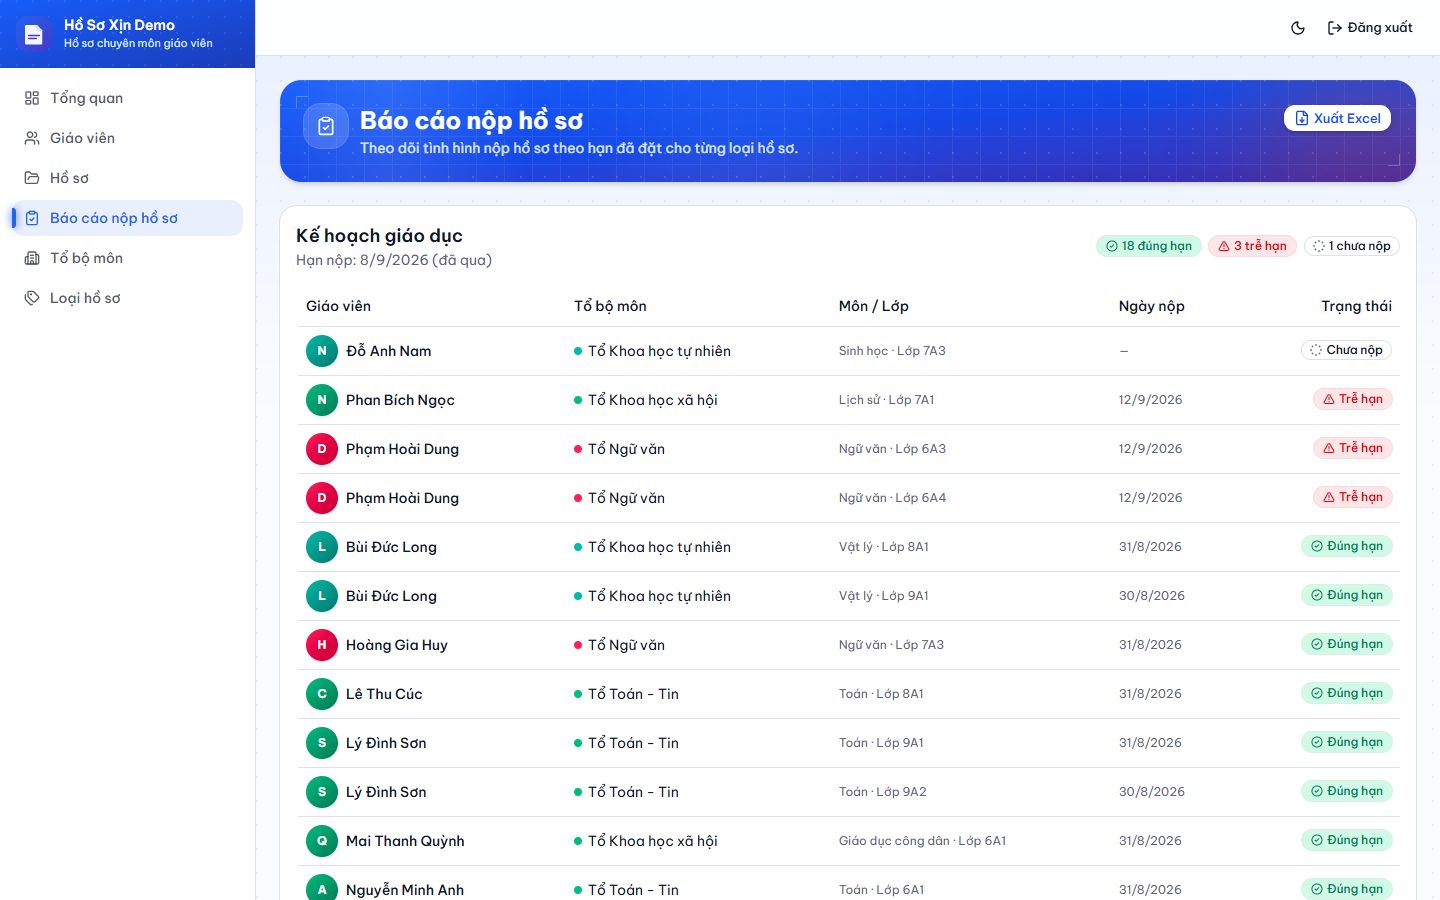Click Giáo dục công dân · Lớp 6A1 cell
The height and width of the screenshot is (900, 1440).
tap(922, 841)
